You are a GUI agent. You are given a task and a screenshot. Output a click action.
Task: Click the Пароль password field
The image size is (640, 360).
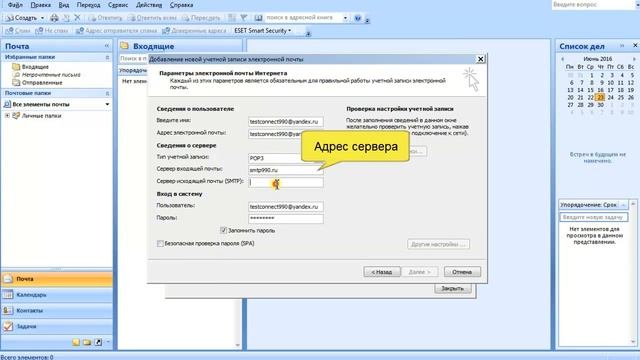pos(285,218)
